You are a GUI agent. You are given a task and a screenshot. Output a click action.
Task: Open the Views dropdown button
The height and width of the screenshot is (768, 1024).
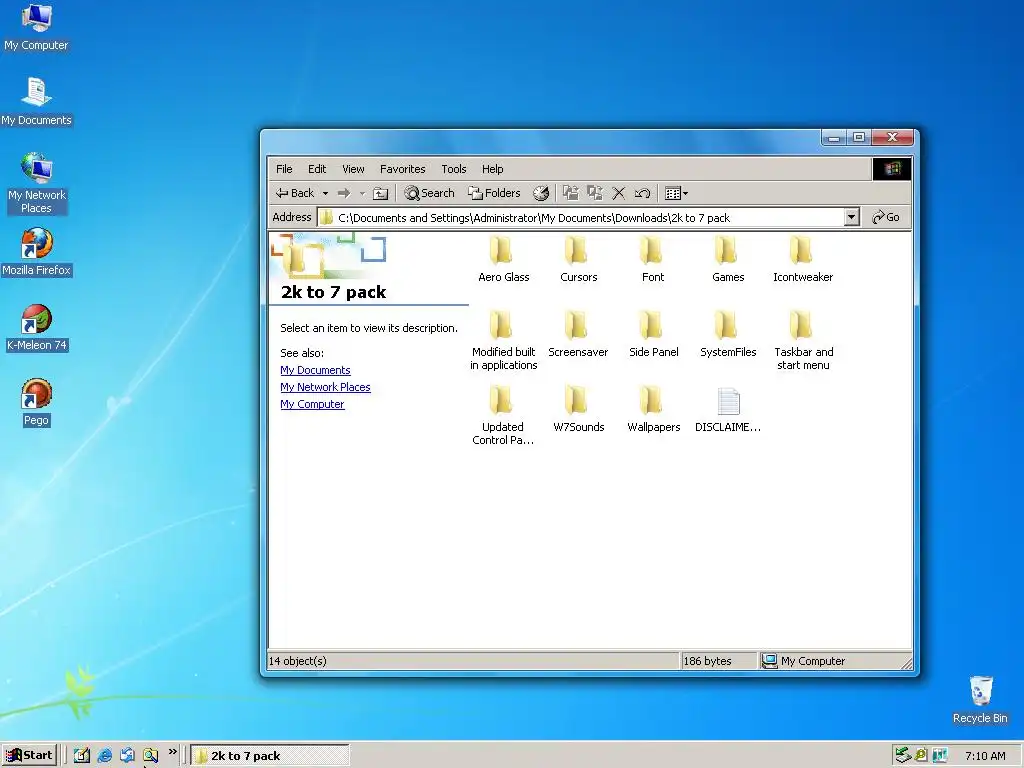tap(676, 193)
